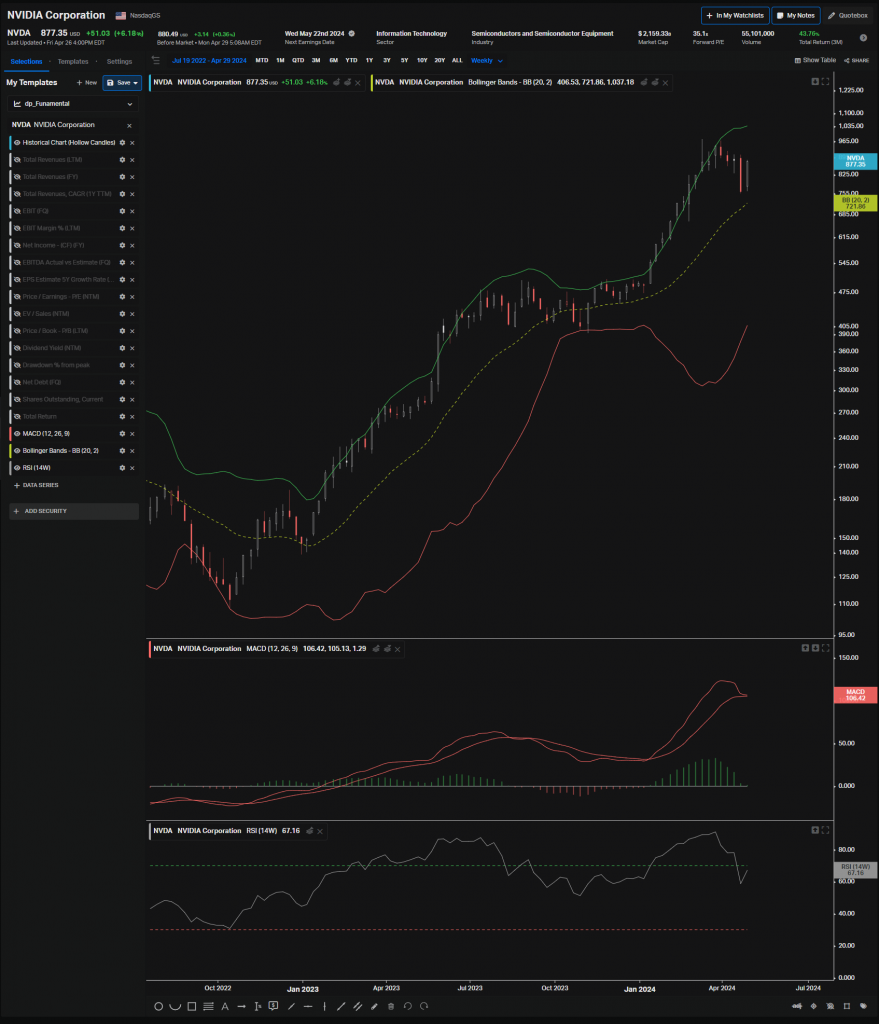Select the circle drawing tool
The image size is (879, 1024).
point(158,1006)
